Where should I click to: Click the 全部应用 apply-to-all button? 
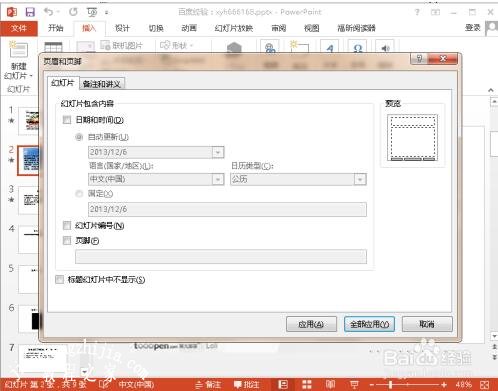tap(369, 324)
